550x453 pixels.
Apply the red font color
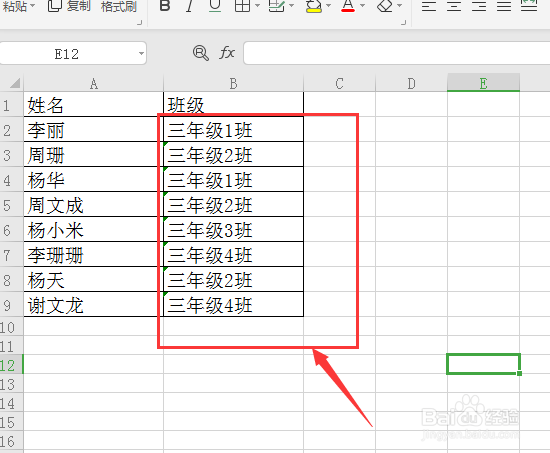348,6
